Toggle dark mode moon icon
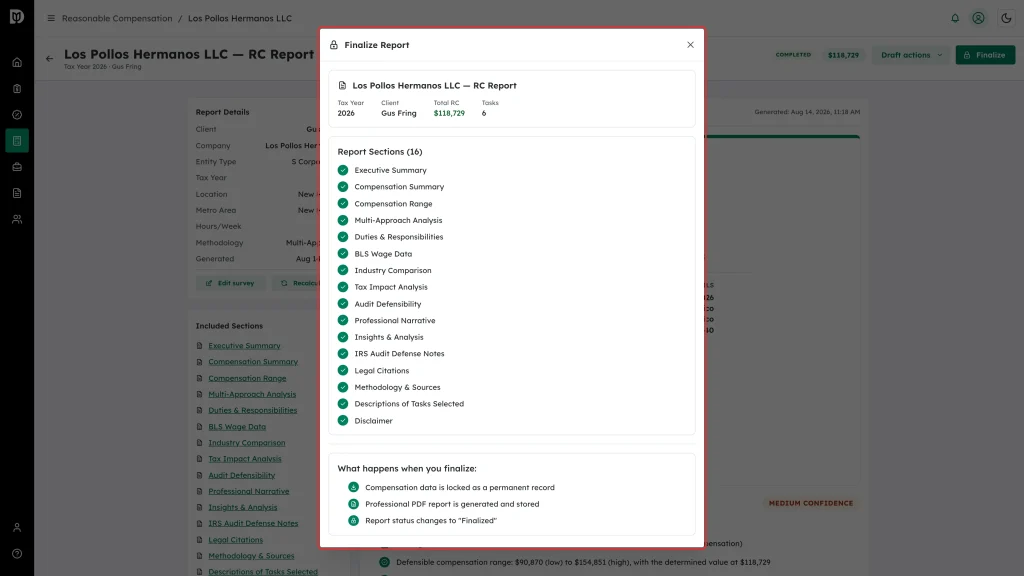This screenshot has height=576, width=1024. (1006, 18)
